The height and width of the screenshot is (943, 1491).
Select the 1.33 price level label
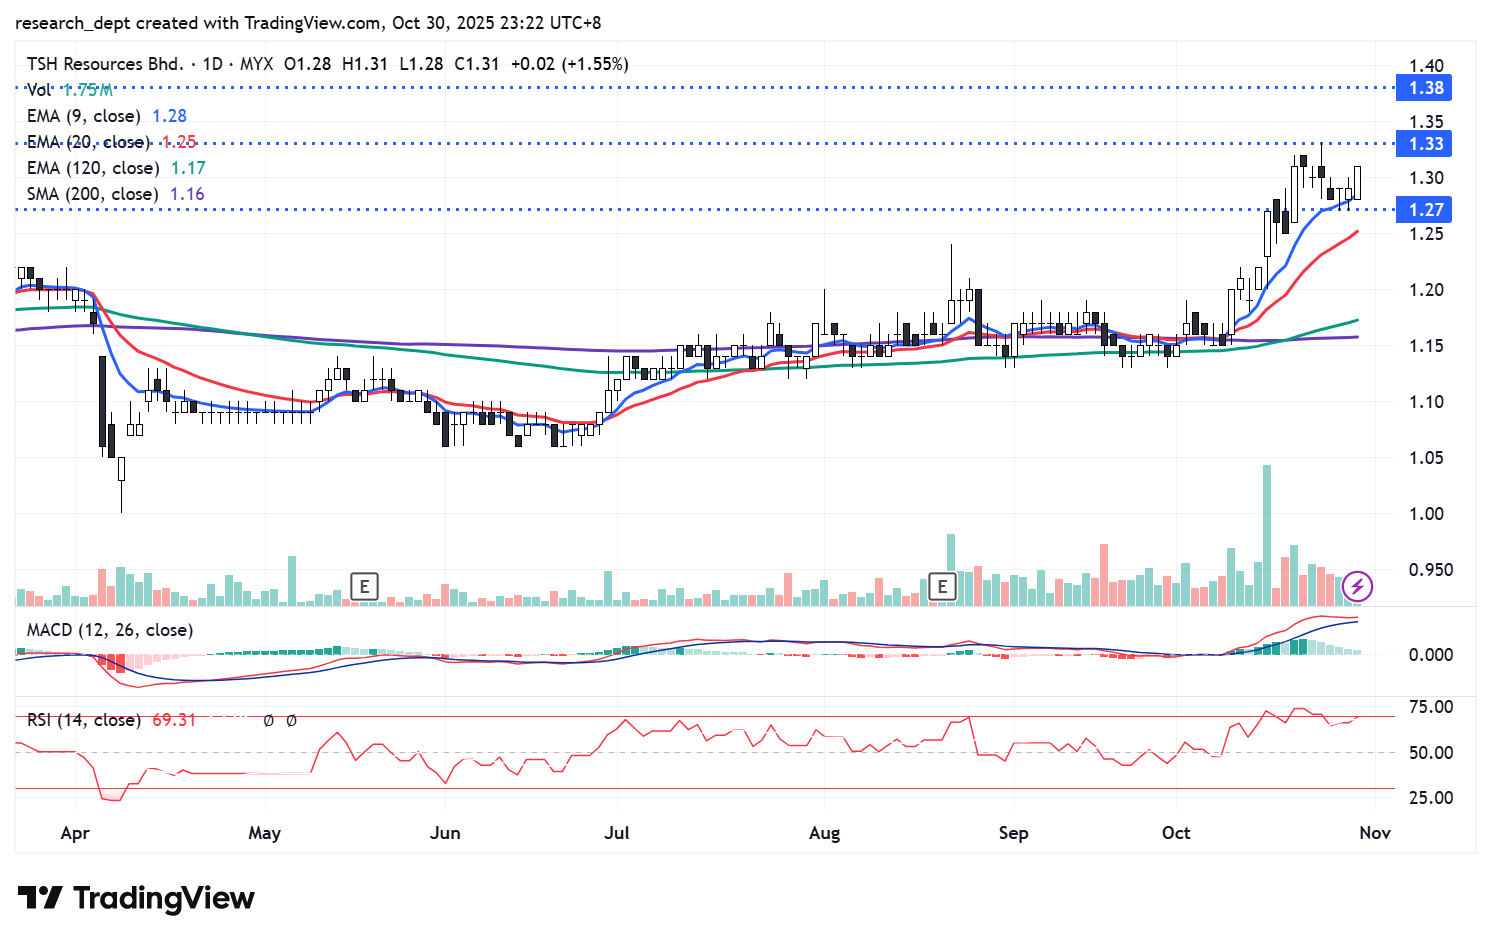point(1426,144)
